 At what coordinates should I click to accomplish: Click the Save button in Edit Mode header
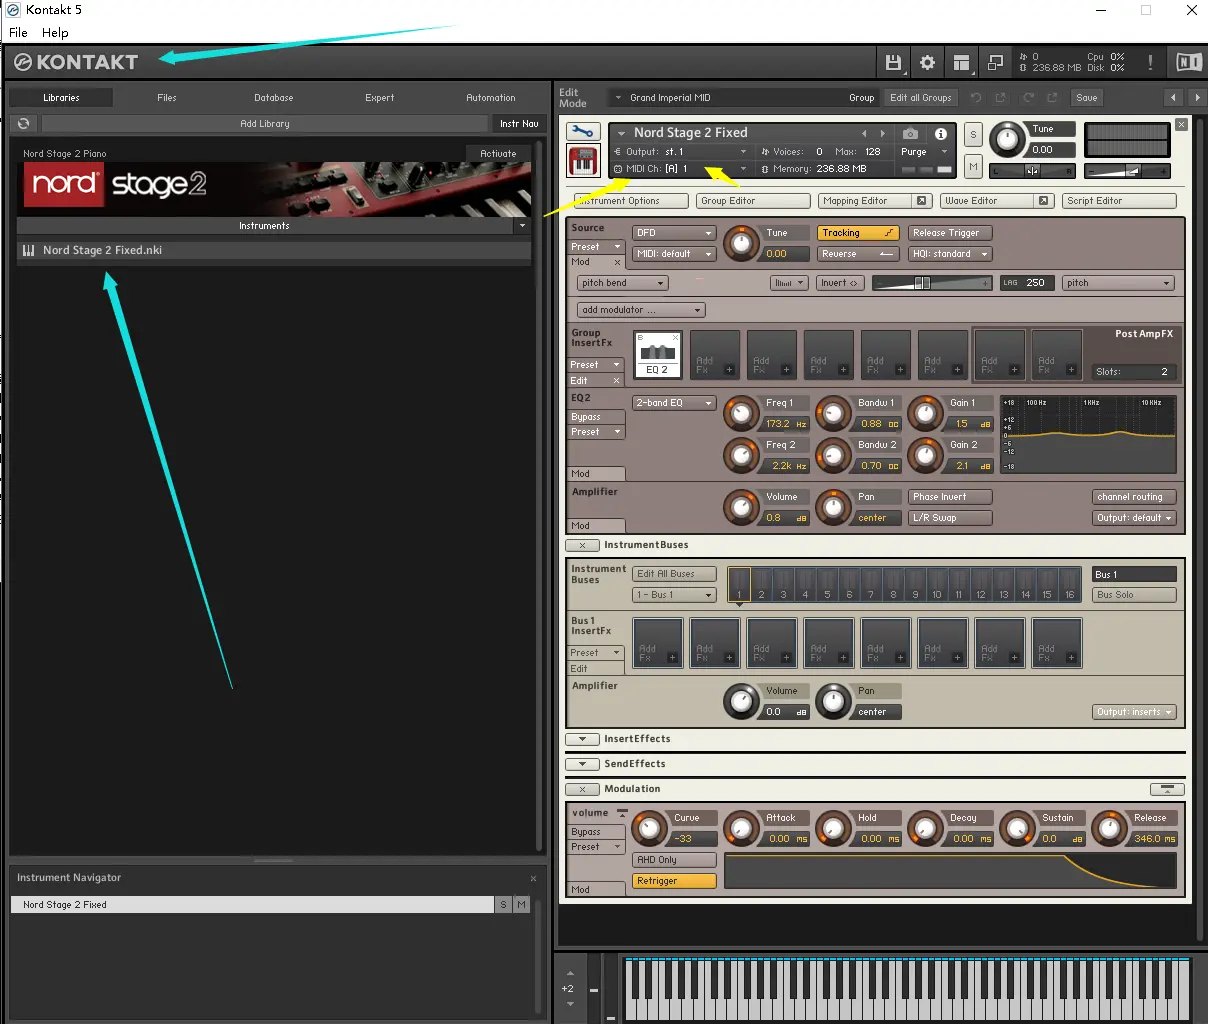1087,97
